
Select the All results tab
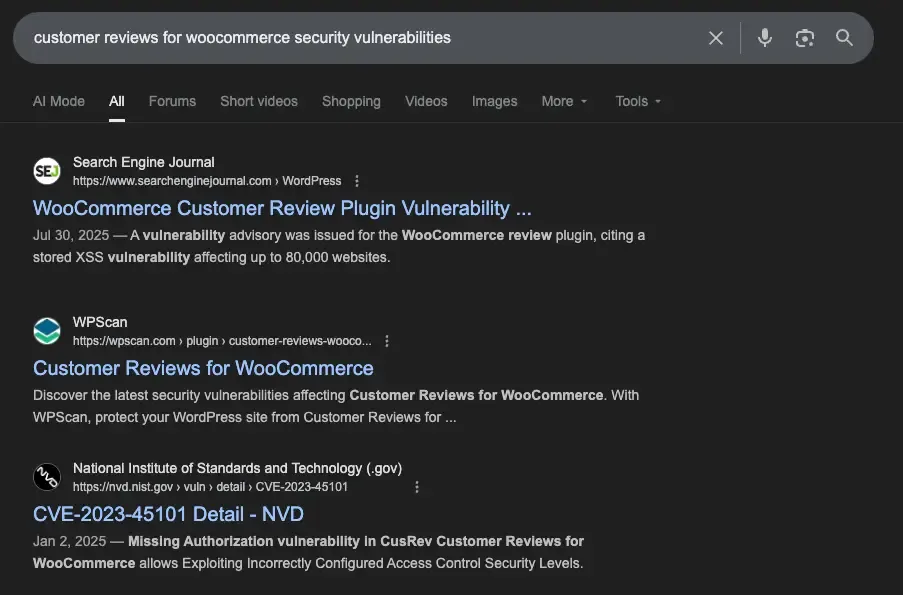(x=117, y=101)
